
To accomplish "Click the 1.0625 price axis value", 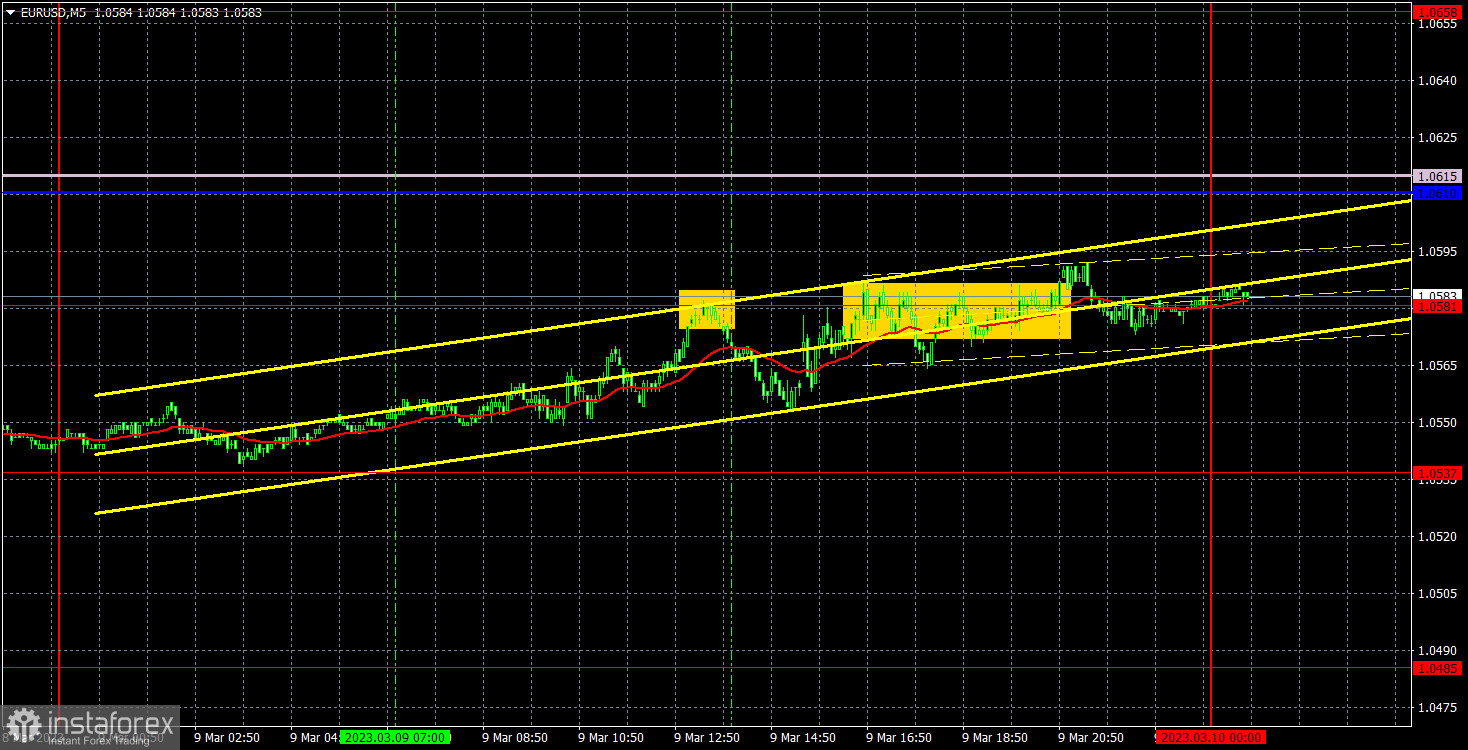I will [1436, 137].
